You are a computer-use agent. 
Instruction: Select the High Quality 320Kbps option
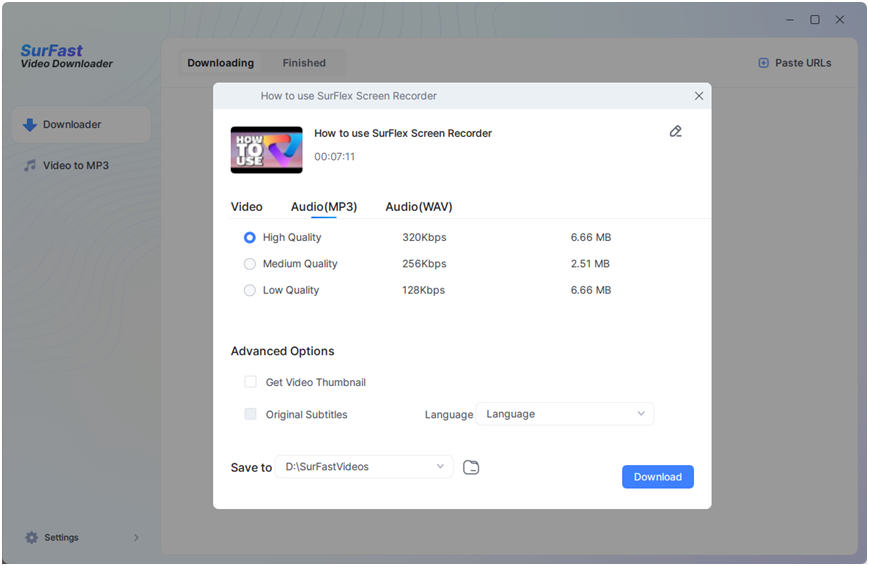coord(250,238)
